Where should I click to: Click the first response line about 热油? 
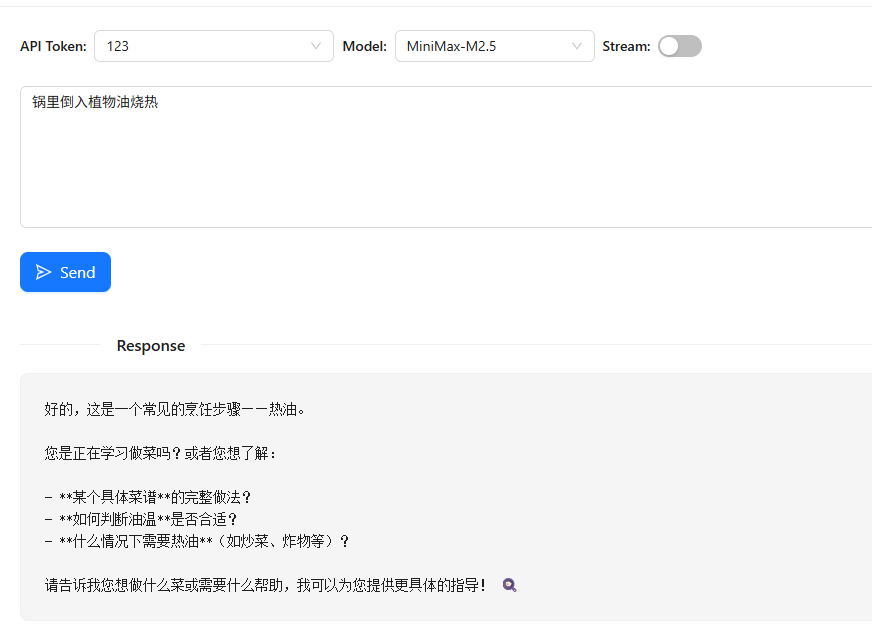(x=174, y=409)
